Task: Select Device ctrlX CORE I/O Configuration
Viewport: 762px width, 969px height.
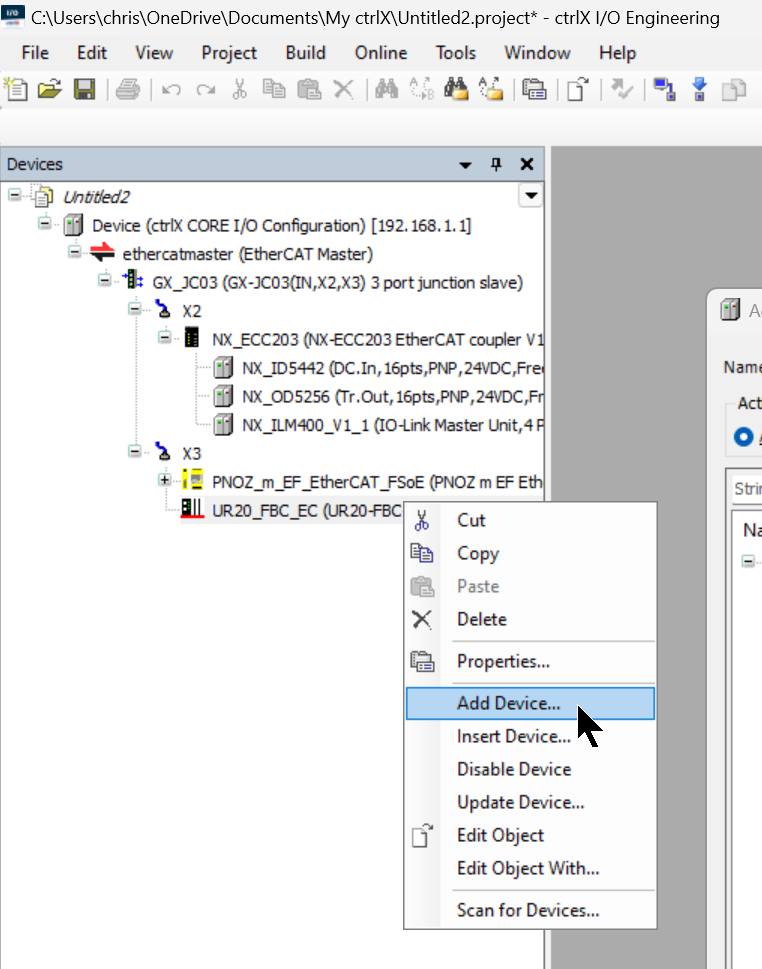Action: click(281, 226)
